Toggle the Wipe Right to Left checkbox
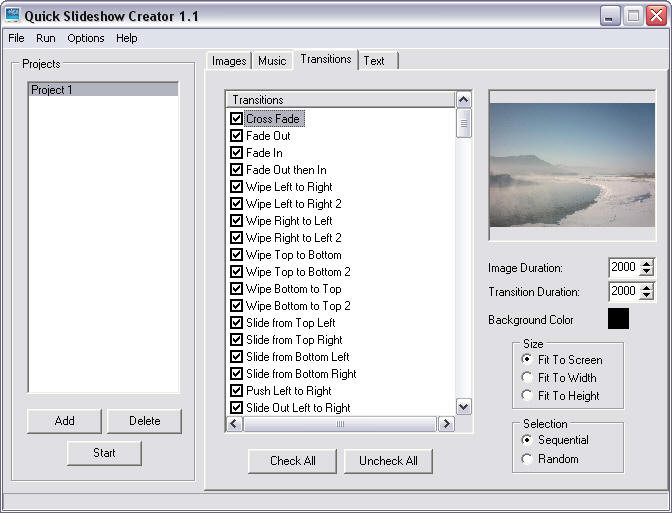Image resolution: width=672 pixels, height=513 pixels. point(236,221)
